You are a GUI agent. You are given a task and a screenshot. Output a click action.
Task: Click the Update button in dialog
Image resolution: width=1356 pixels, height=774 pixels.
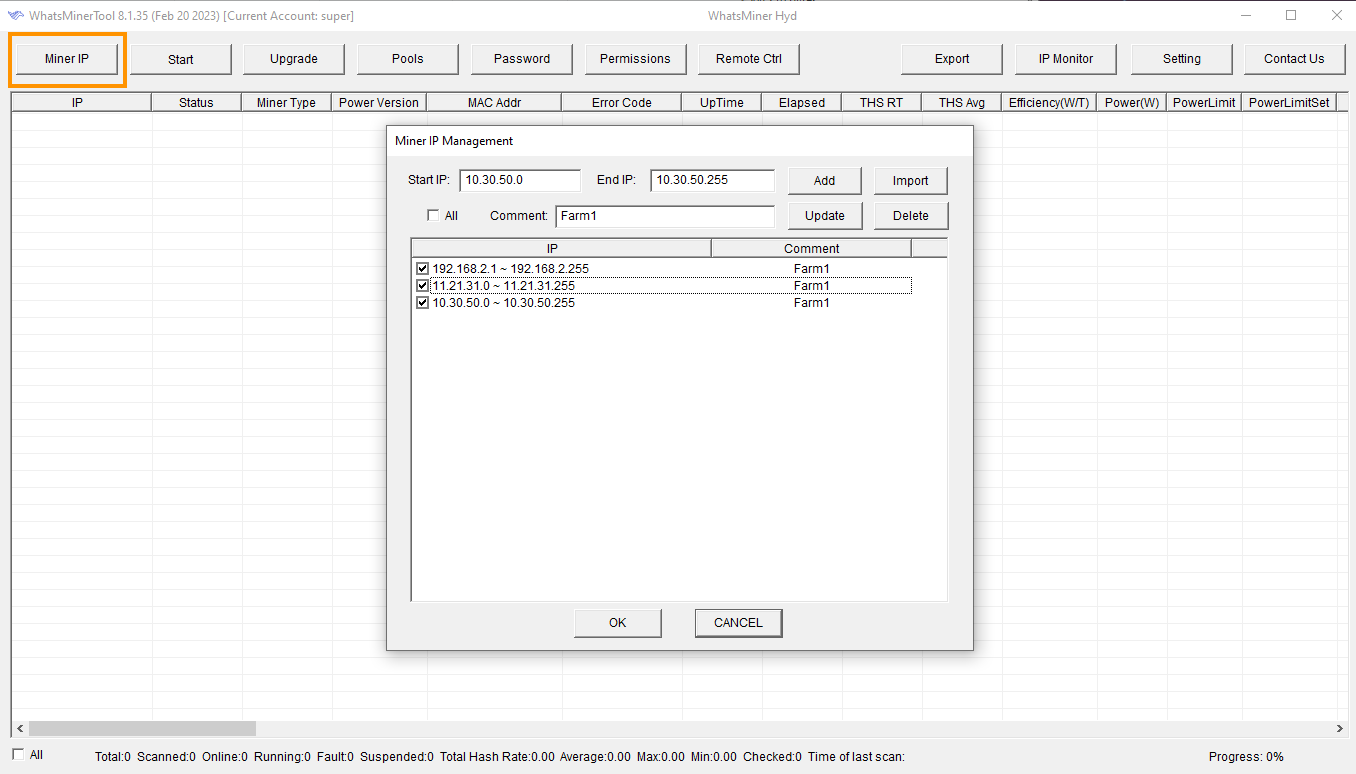click(x=825, y=216)
